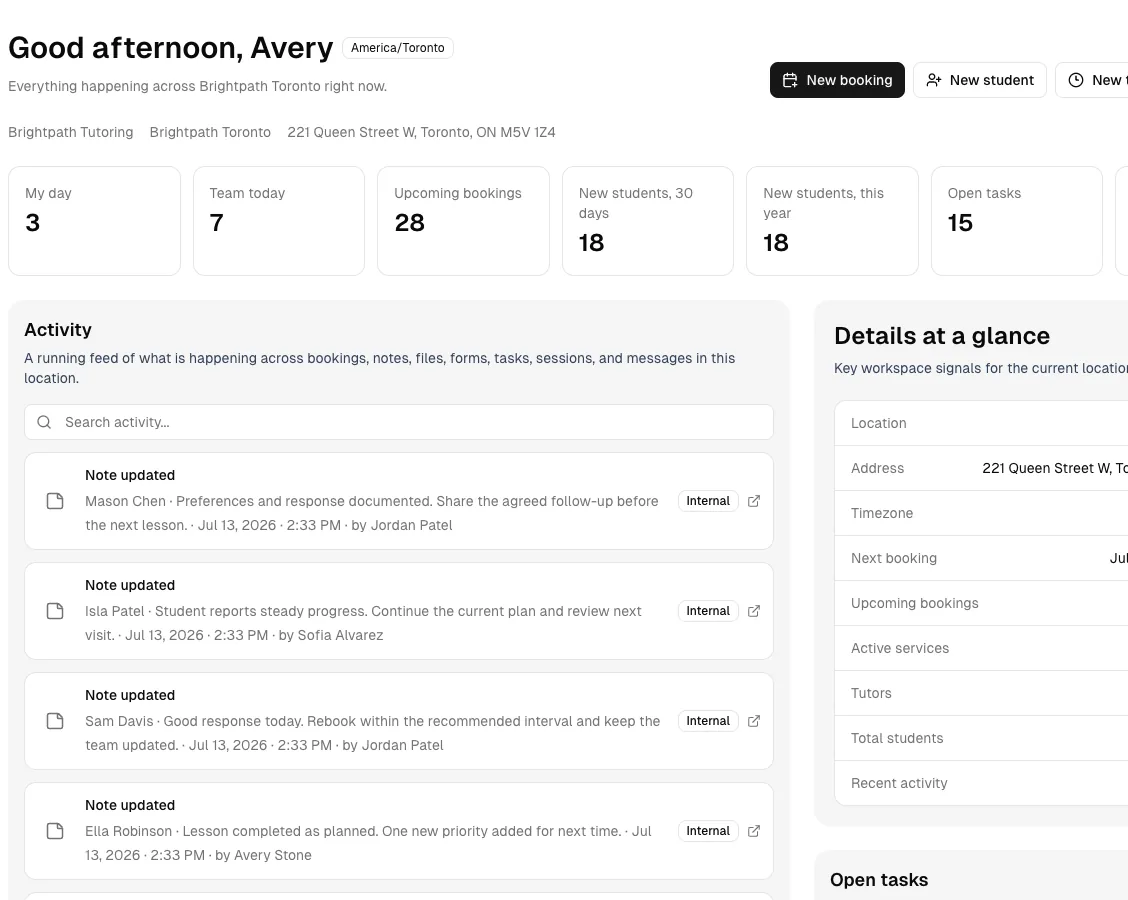This screenshot has width=1128, height=900.
Task: Open the Isla Patel note activity card
Action: [x=399, y=611]
